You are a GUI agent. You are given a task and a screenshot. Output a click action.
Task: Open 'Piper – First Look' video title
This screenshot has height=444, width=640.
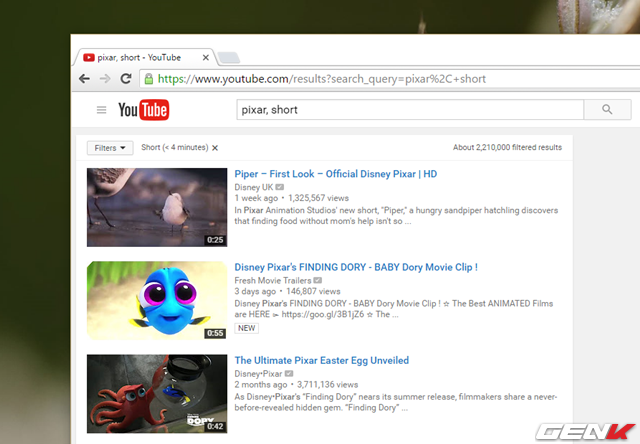[335, 174]
